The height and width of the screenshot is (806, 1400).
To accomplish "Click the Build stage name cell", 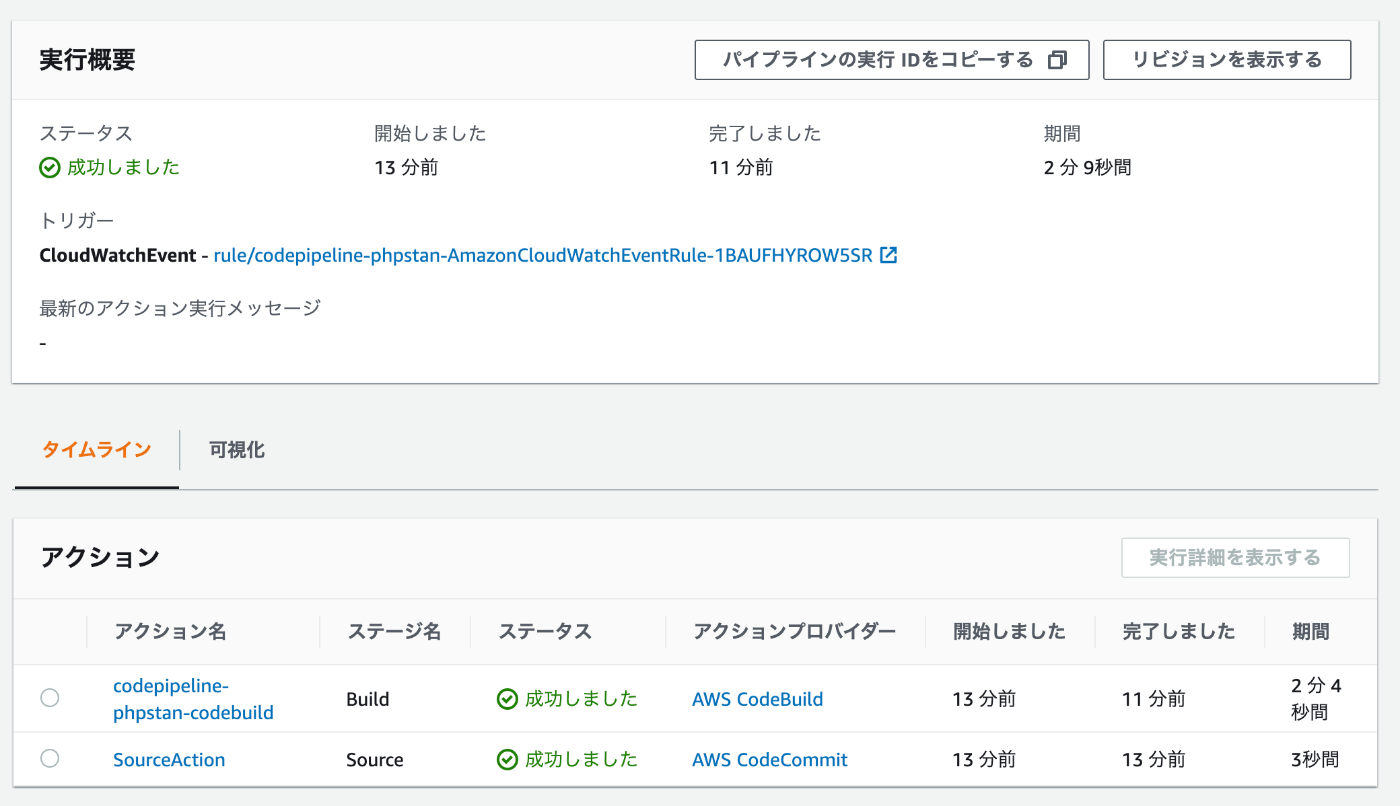I will [367, 699].
